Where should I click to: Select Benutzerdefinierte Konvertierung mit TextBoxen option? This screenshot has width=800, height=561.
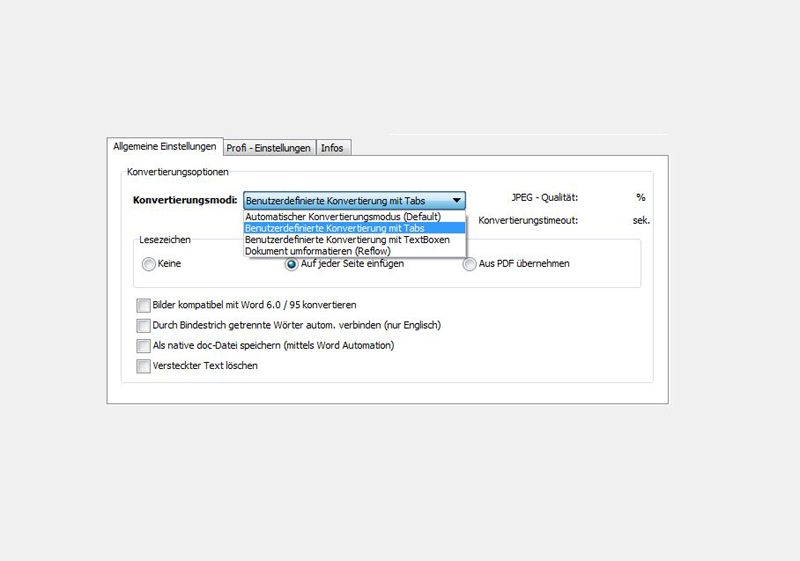click(x=355, y=240)
